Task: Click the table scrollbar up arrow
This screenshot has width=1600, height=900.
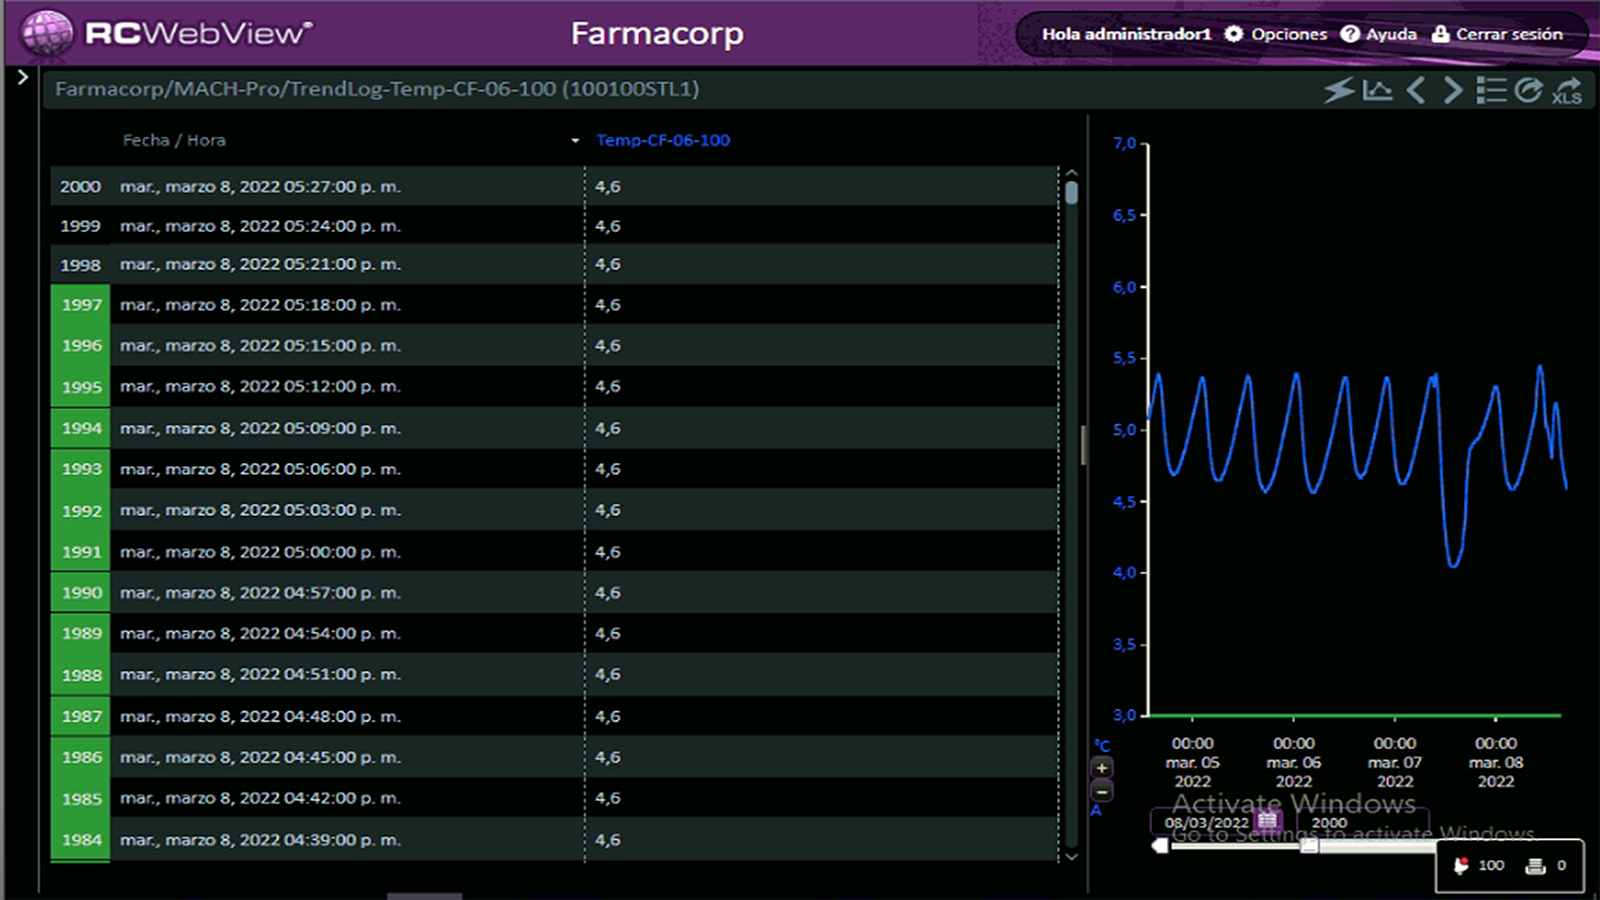Action: coord(1071,173)
